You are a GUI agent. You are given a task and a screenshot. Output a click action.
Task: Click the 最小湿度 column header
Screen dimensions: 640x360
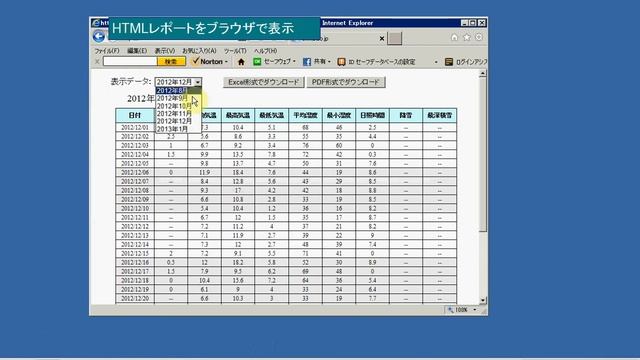(339, 116)
